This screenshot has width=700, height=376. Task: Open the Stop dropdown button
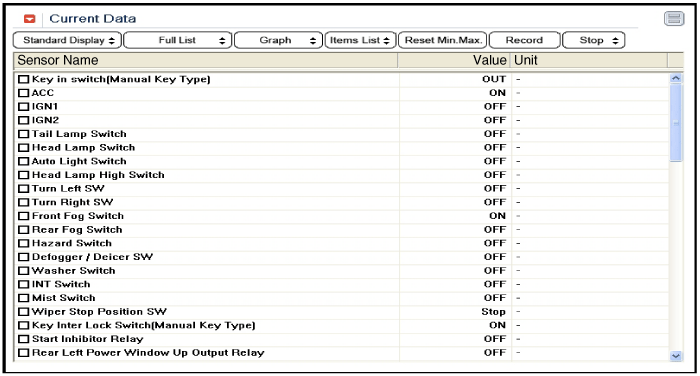[x=593, y=40]
